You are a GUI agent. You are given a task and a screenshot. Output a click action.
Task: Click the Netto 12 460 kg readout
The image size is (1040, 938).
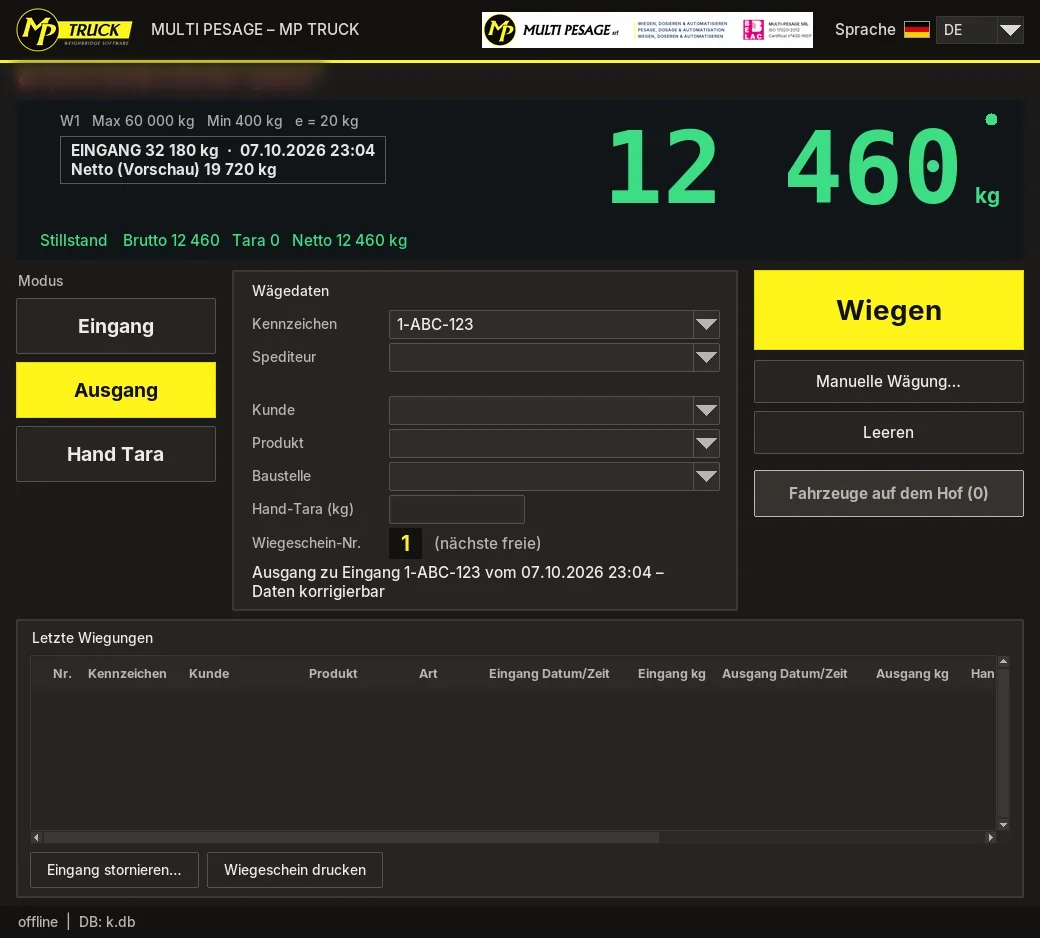(350, 240)
